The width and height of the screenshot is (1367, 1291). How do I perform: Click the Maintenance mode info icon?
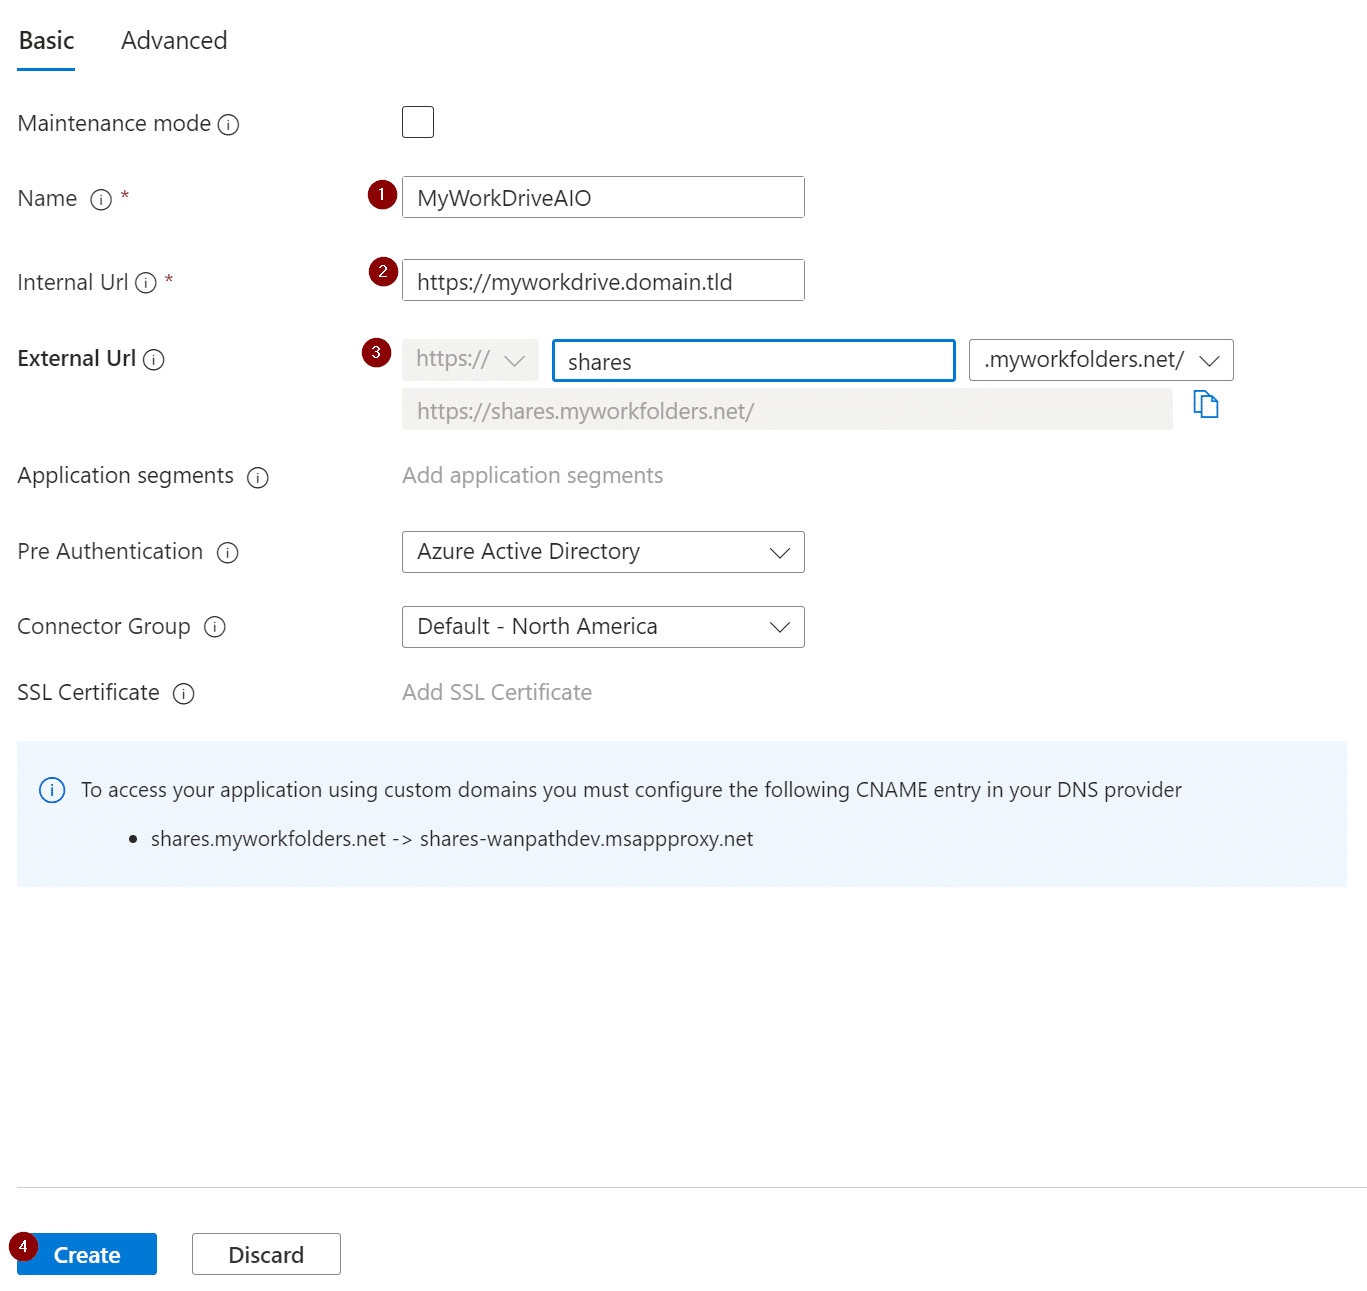point(228,125)
